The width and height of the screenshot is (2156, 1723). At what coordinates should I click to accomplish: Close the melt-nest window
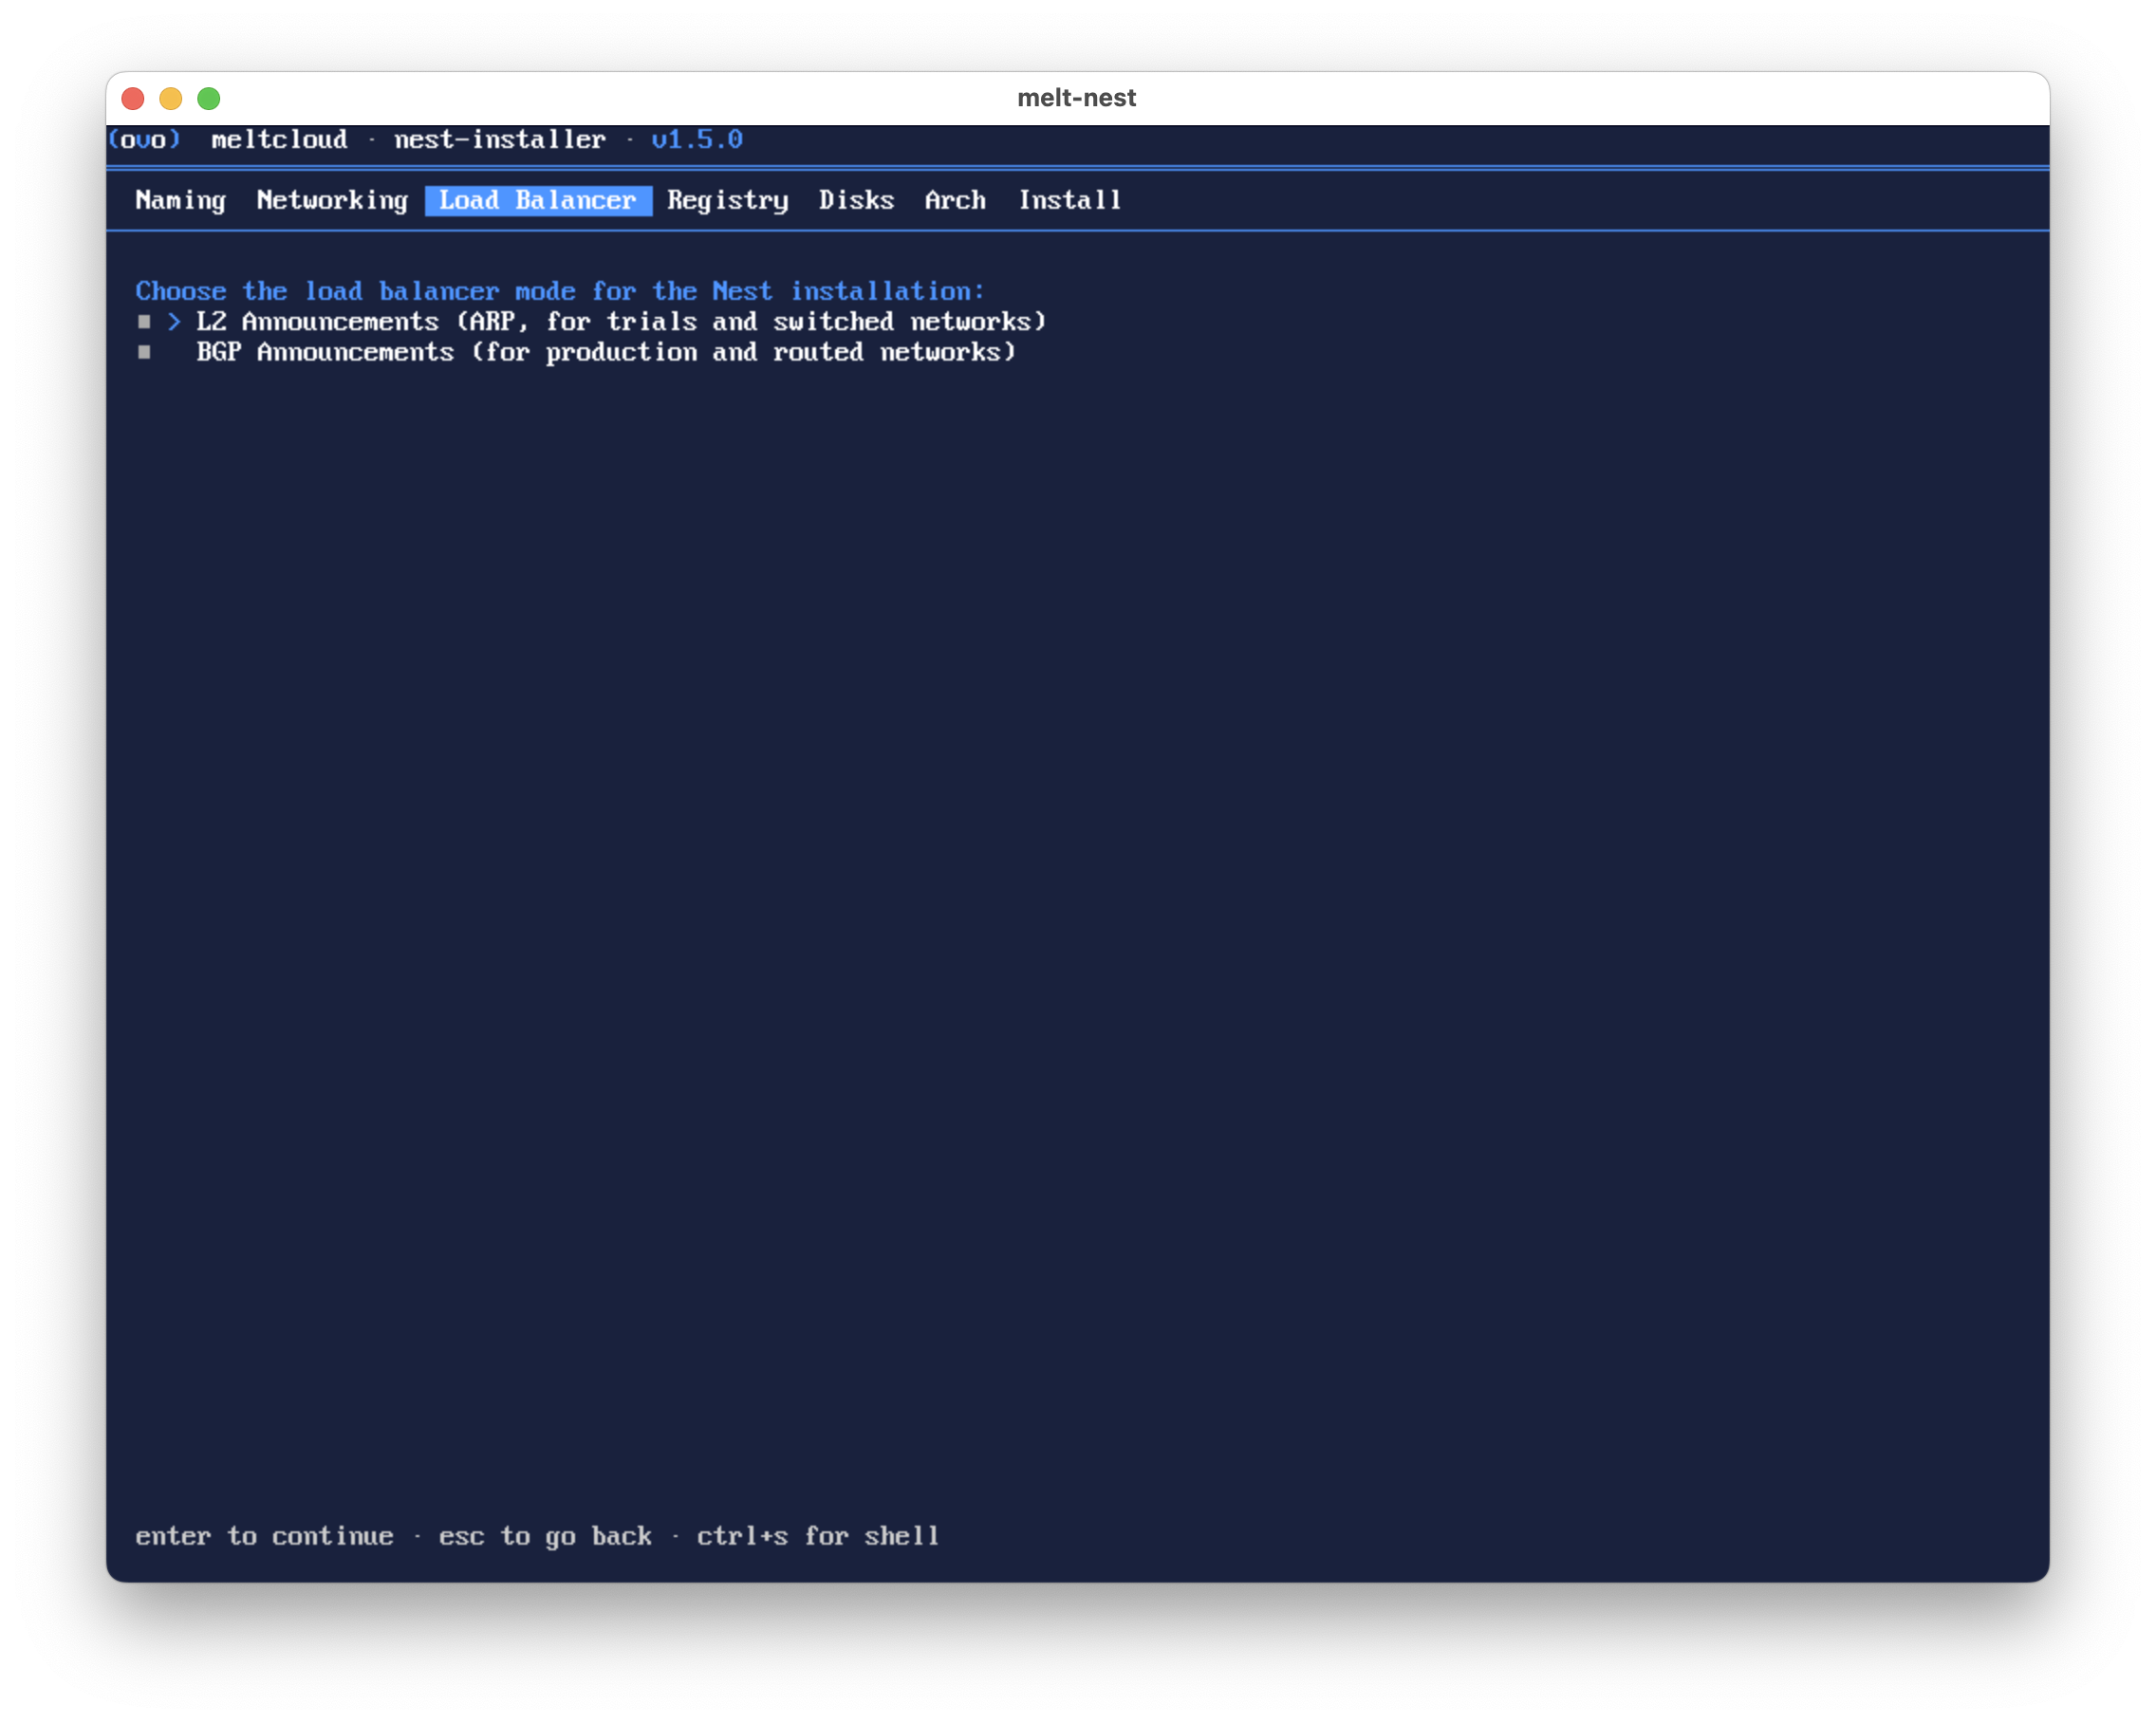tap(133, 98)
